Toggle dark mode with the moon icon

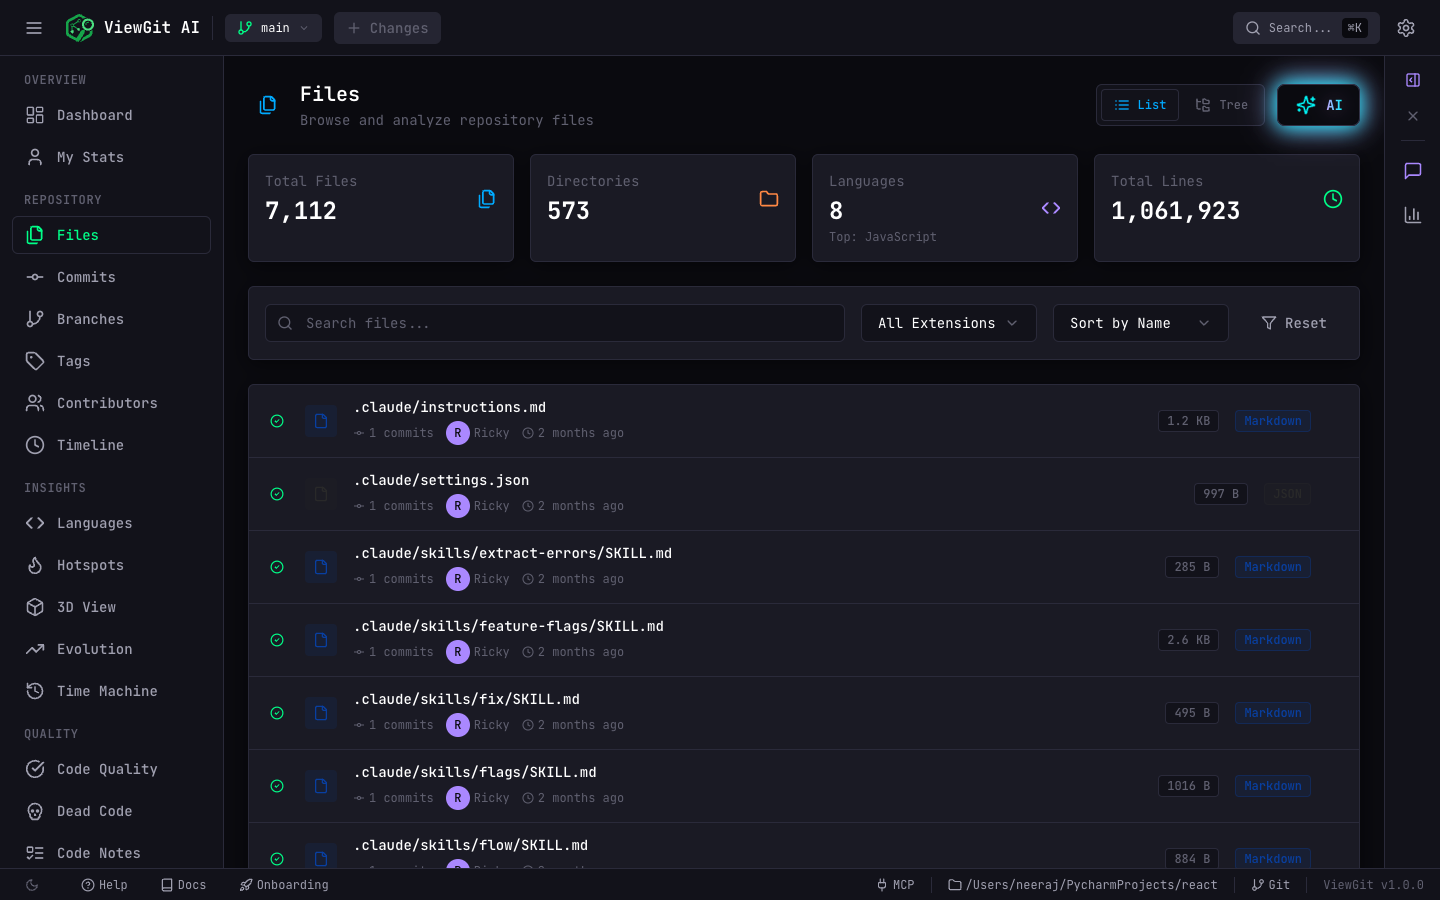click(x=33, y=885)
